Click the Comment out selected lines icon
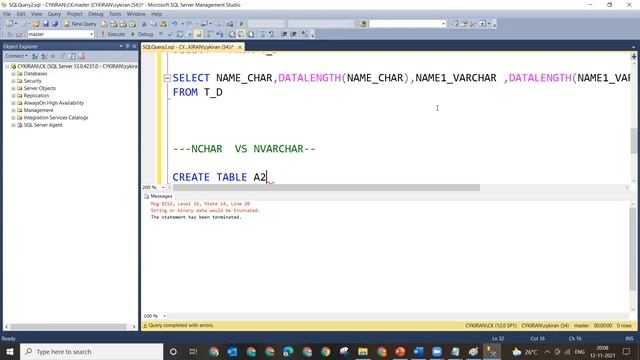Image resolution: width=640 pixels, height=360 pixels. tap(262, 34)
